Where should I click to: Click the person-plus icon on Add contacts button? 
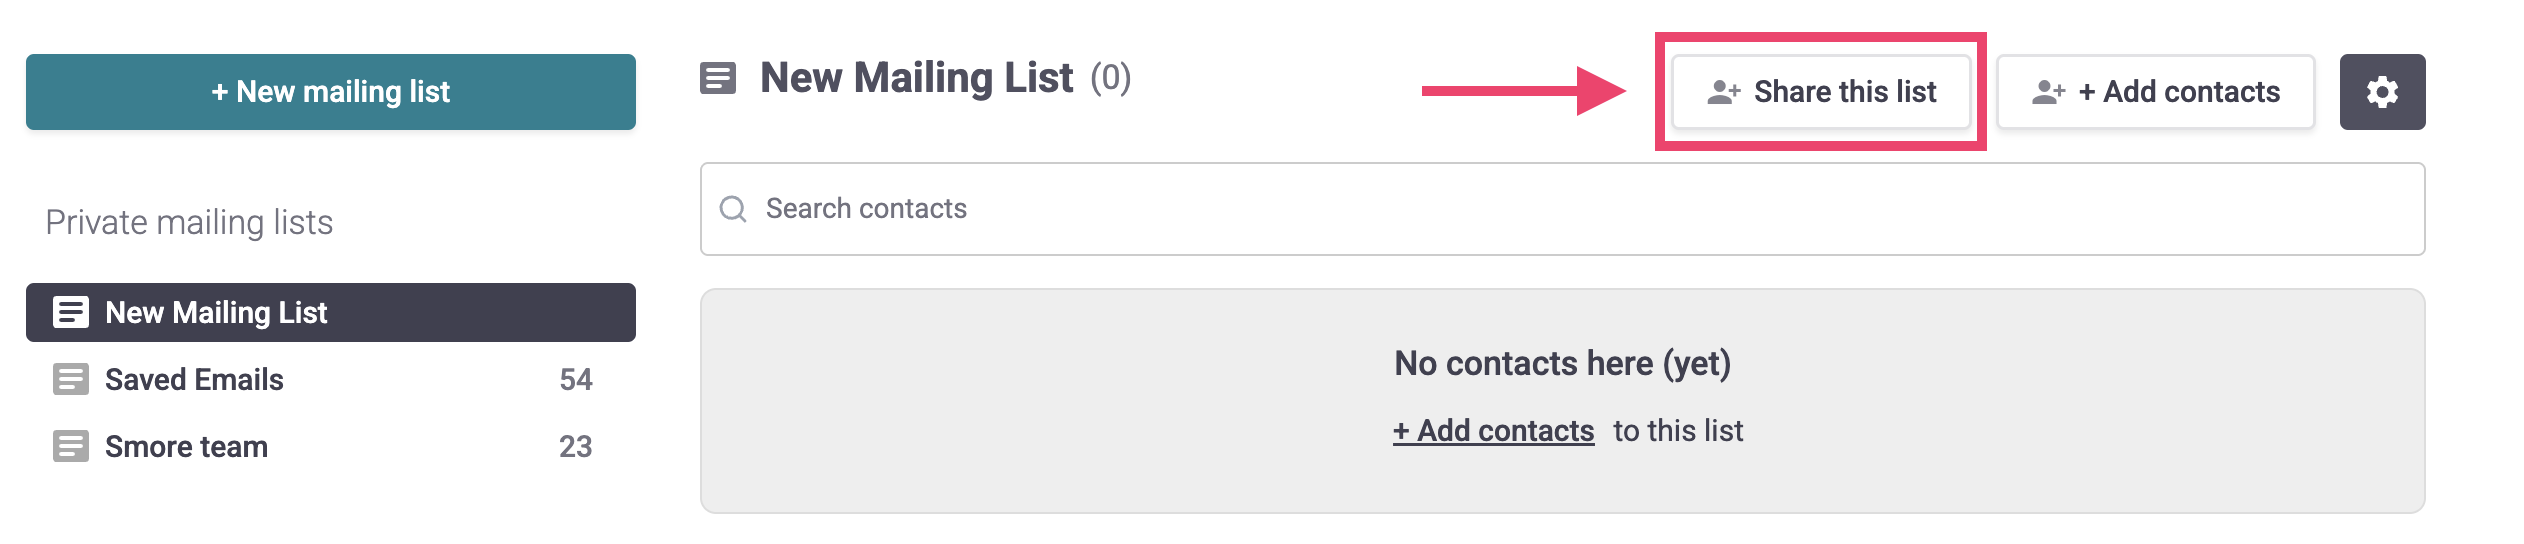tap(2048, 92)
